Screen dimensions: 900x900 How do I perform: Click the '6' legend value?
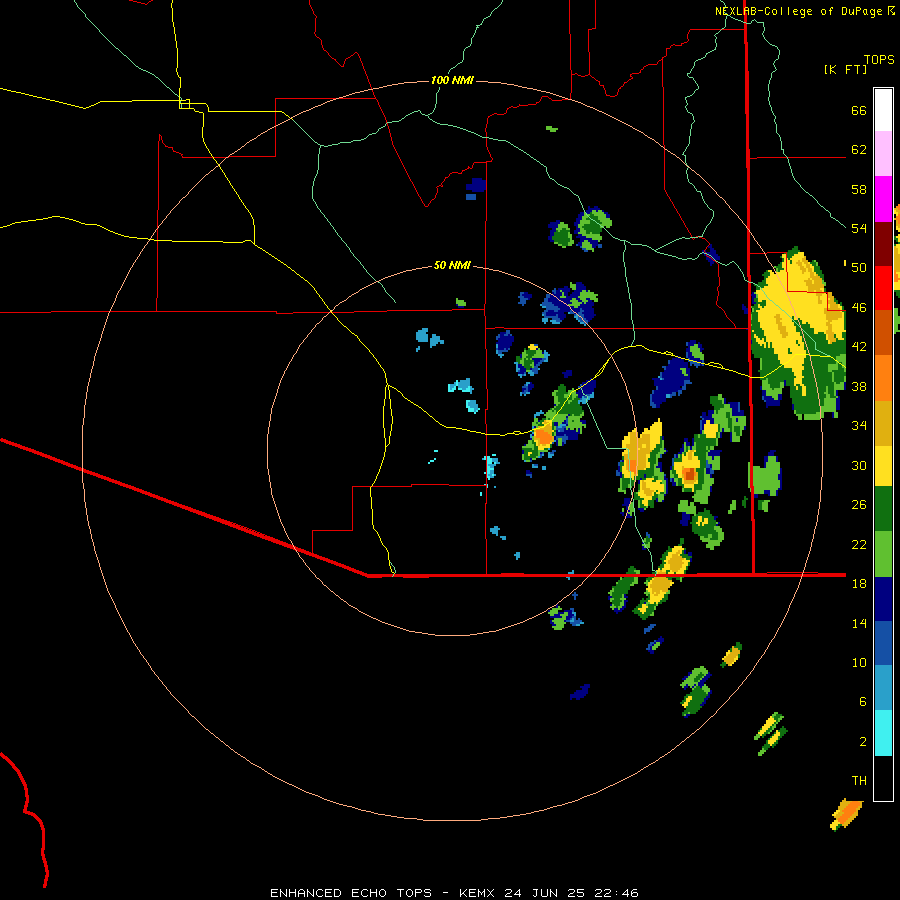click(863, 702)
